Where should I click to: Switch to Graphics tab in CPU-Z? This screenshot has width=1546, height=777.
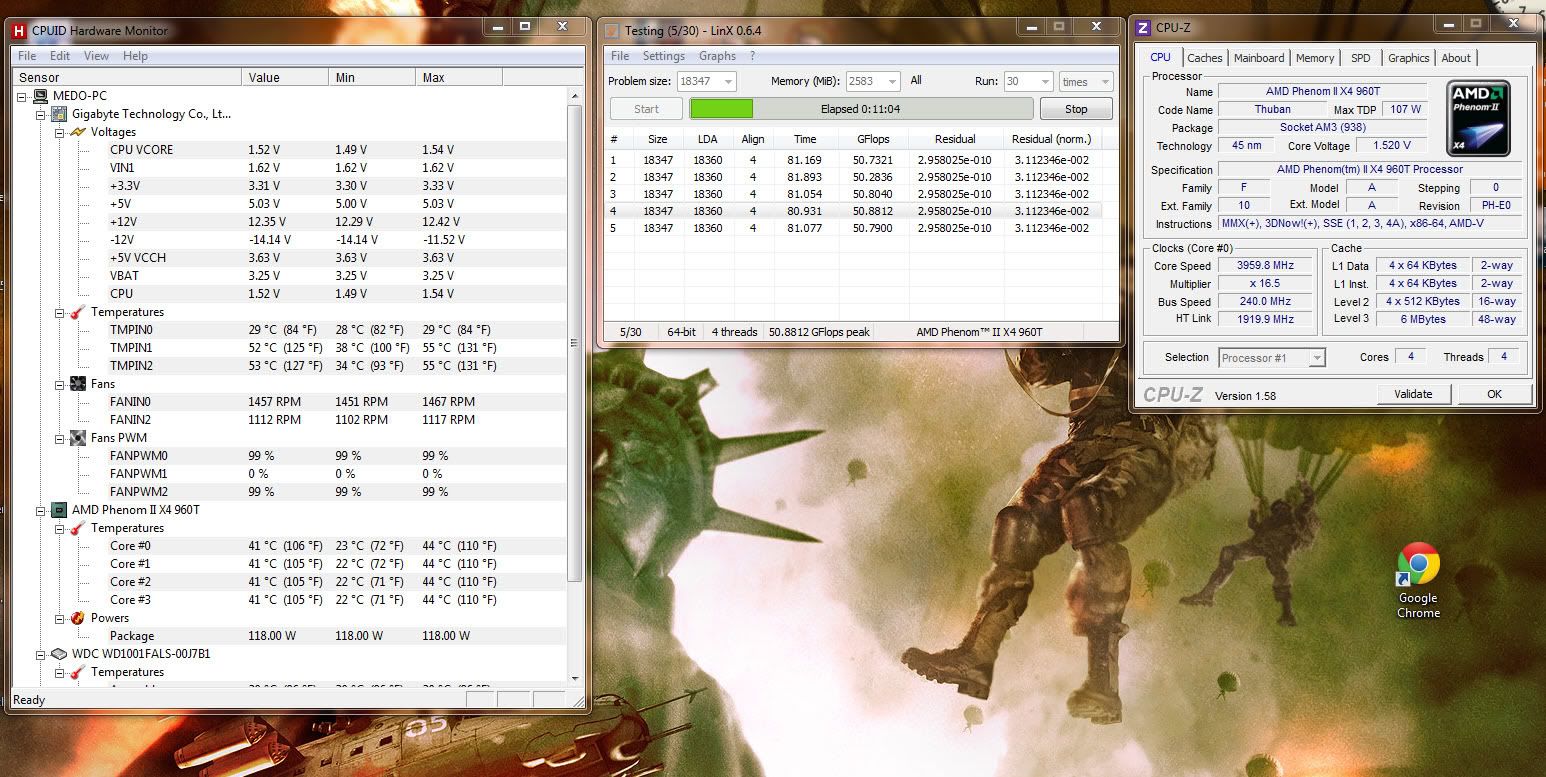(1408, 58)
